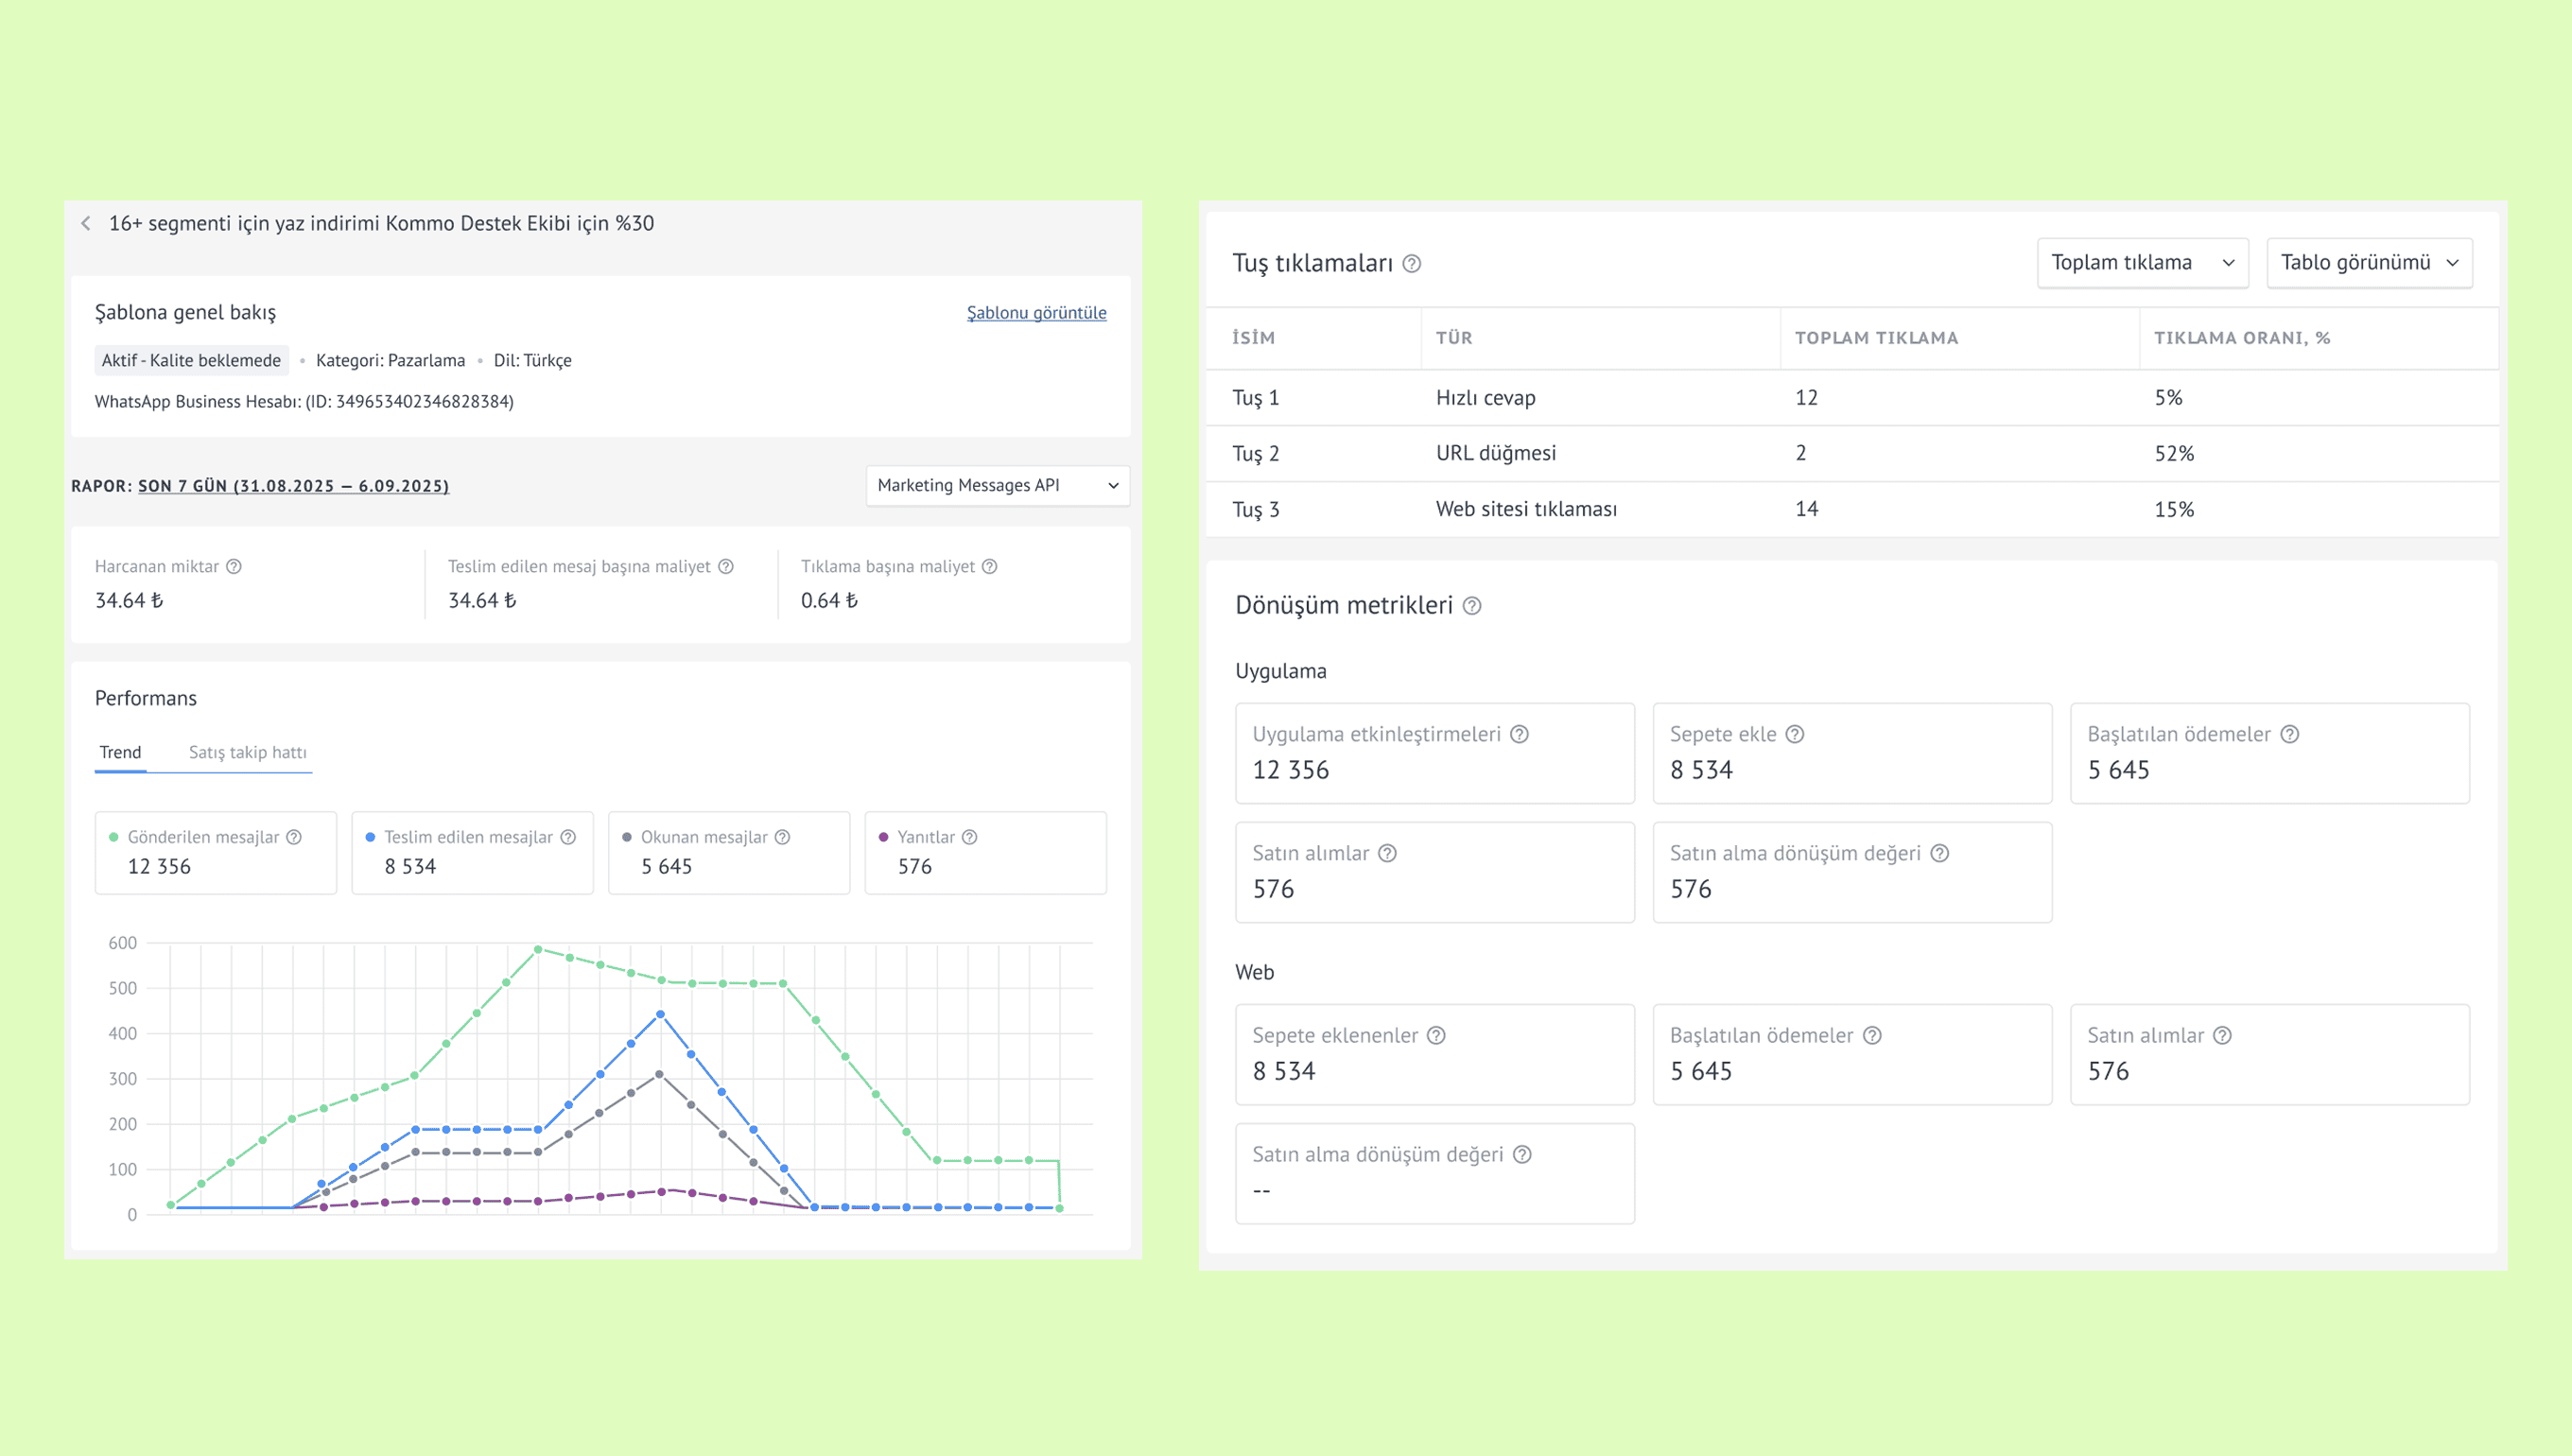Click the Şablonu görüntüle link
The image size is (2572, 1456).
pyautogui.click(x=1036, y=313)
